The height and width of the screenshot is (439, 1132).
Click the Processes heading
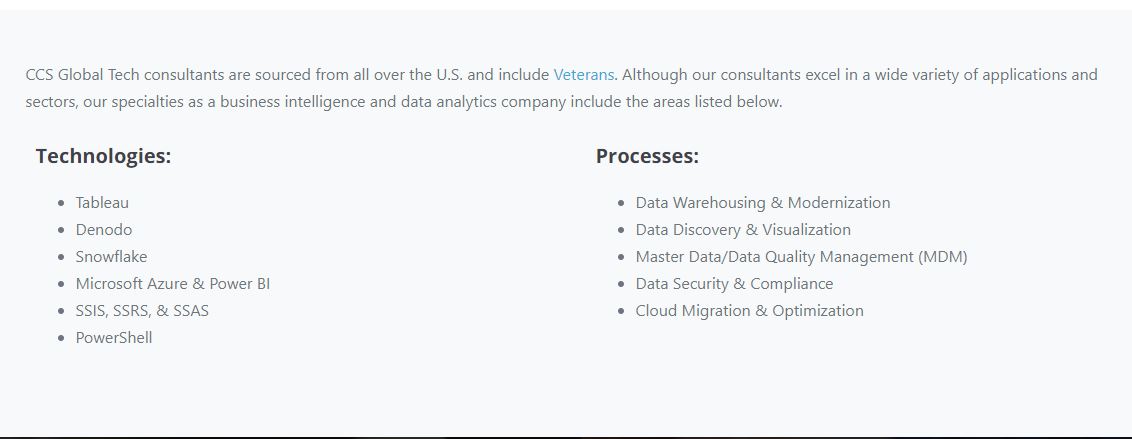point(648,156)
